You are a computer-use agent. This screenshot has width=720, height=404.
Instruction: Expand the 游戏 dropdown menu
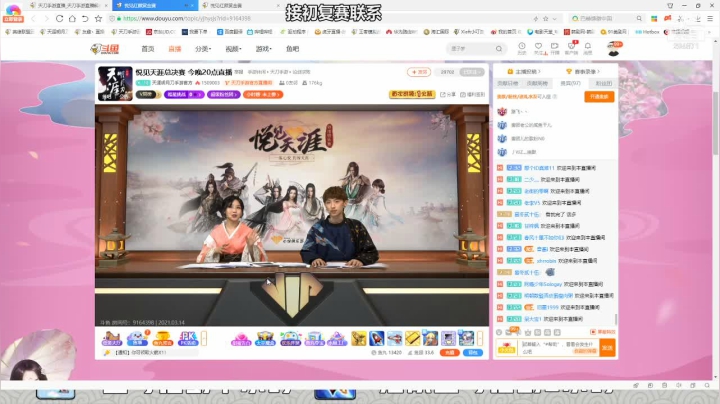pyautogui.click(x=263, y=49)
